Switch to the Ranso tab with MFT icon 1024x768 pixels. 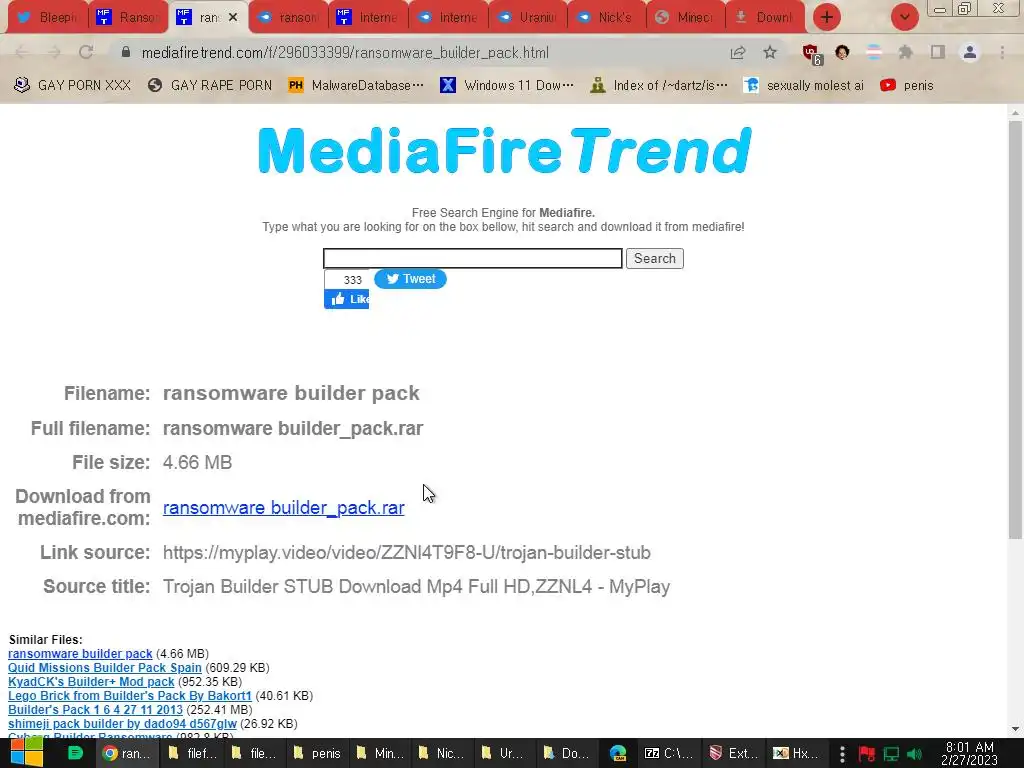[x=128, y=17]
